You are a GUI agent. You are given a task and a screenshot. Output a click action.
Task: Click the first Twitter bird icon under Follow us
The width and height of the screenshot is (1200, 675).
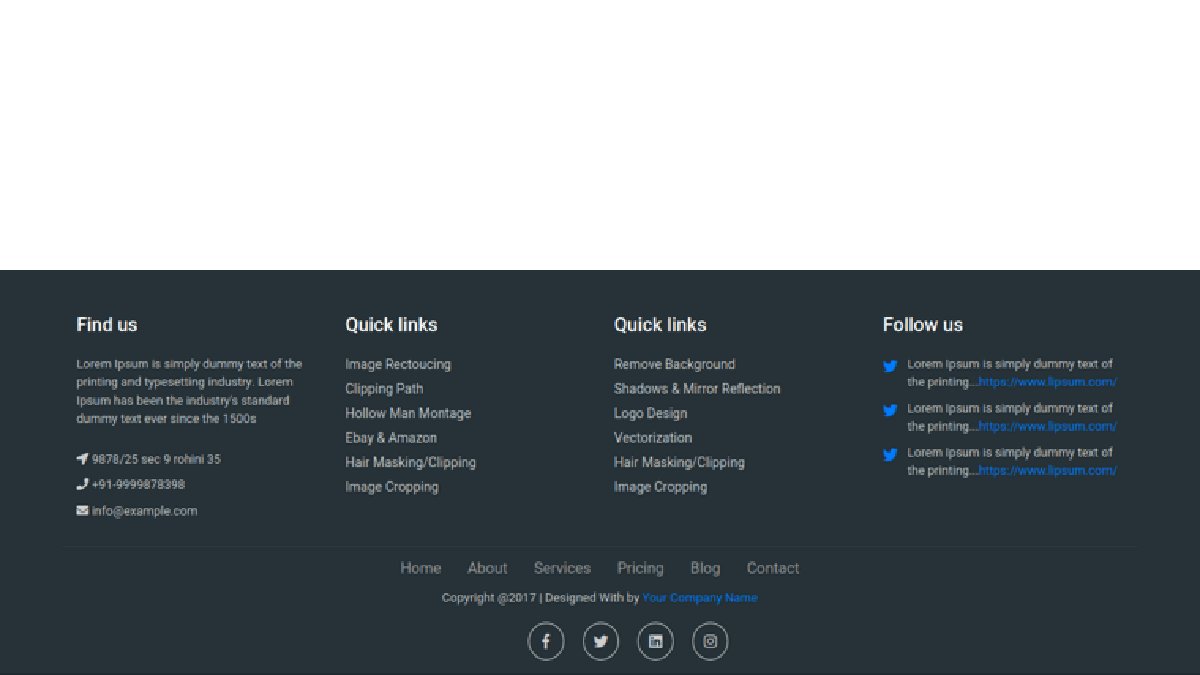(890, 366)
